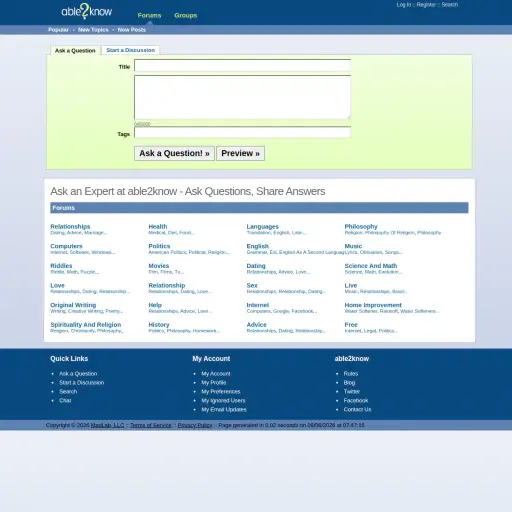512x512 pixels.
Task: Focus the Tags input field
Action: click(242, 132)
